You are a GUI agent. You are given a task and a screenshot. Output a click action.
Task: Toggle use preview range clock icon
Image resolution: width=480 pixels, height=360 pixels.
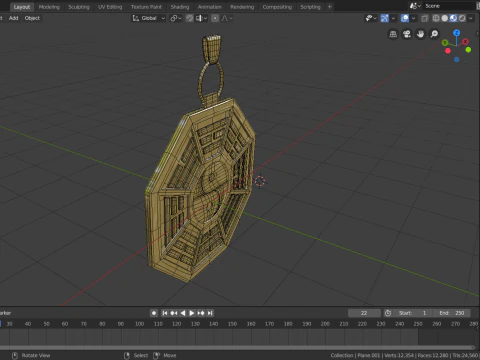[388, 313]
